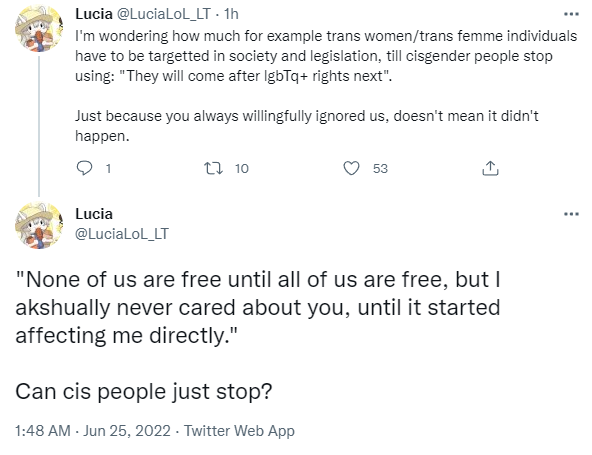Click the reply speech-bubble icon
The image size is (592, 455).
pos(84,168)
